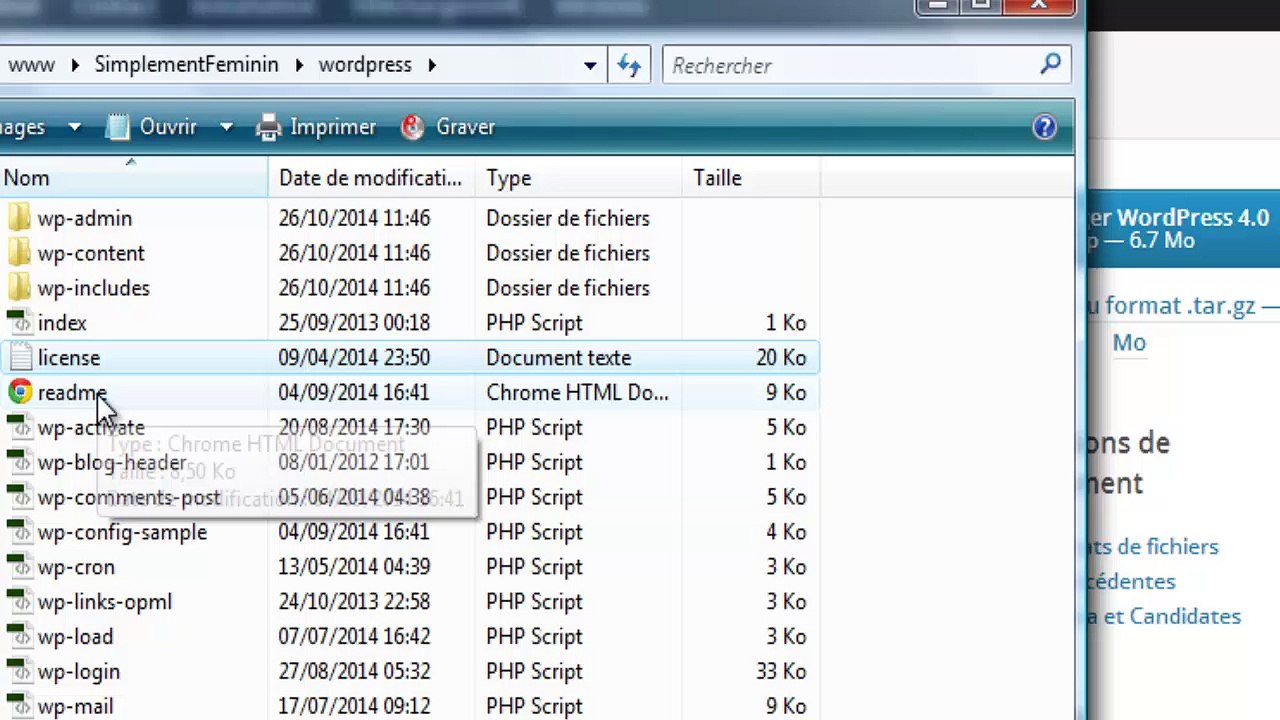Expand the arrow after wordpress breadcrumb
Viewport: 1280px width, 720px height.
click(x=432, y=65)
